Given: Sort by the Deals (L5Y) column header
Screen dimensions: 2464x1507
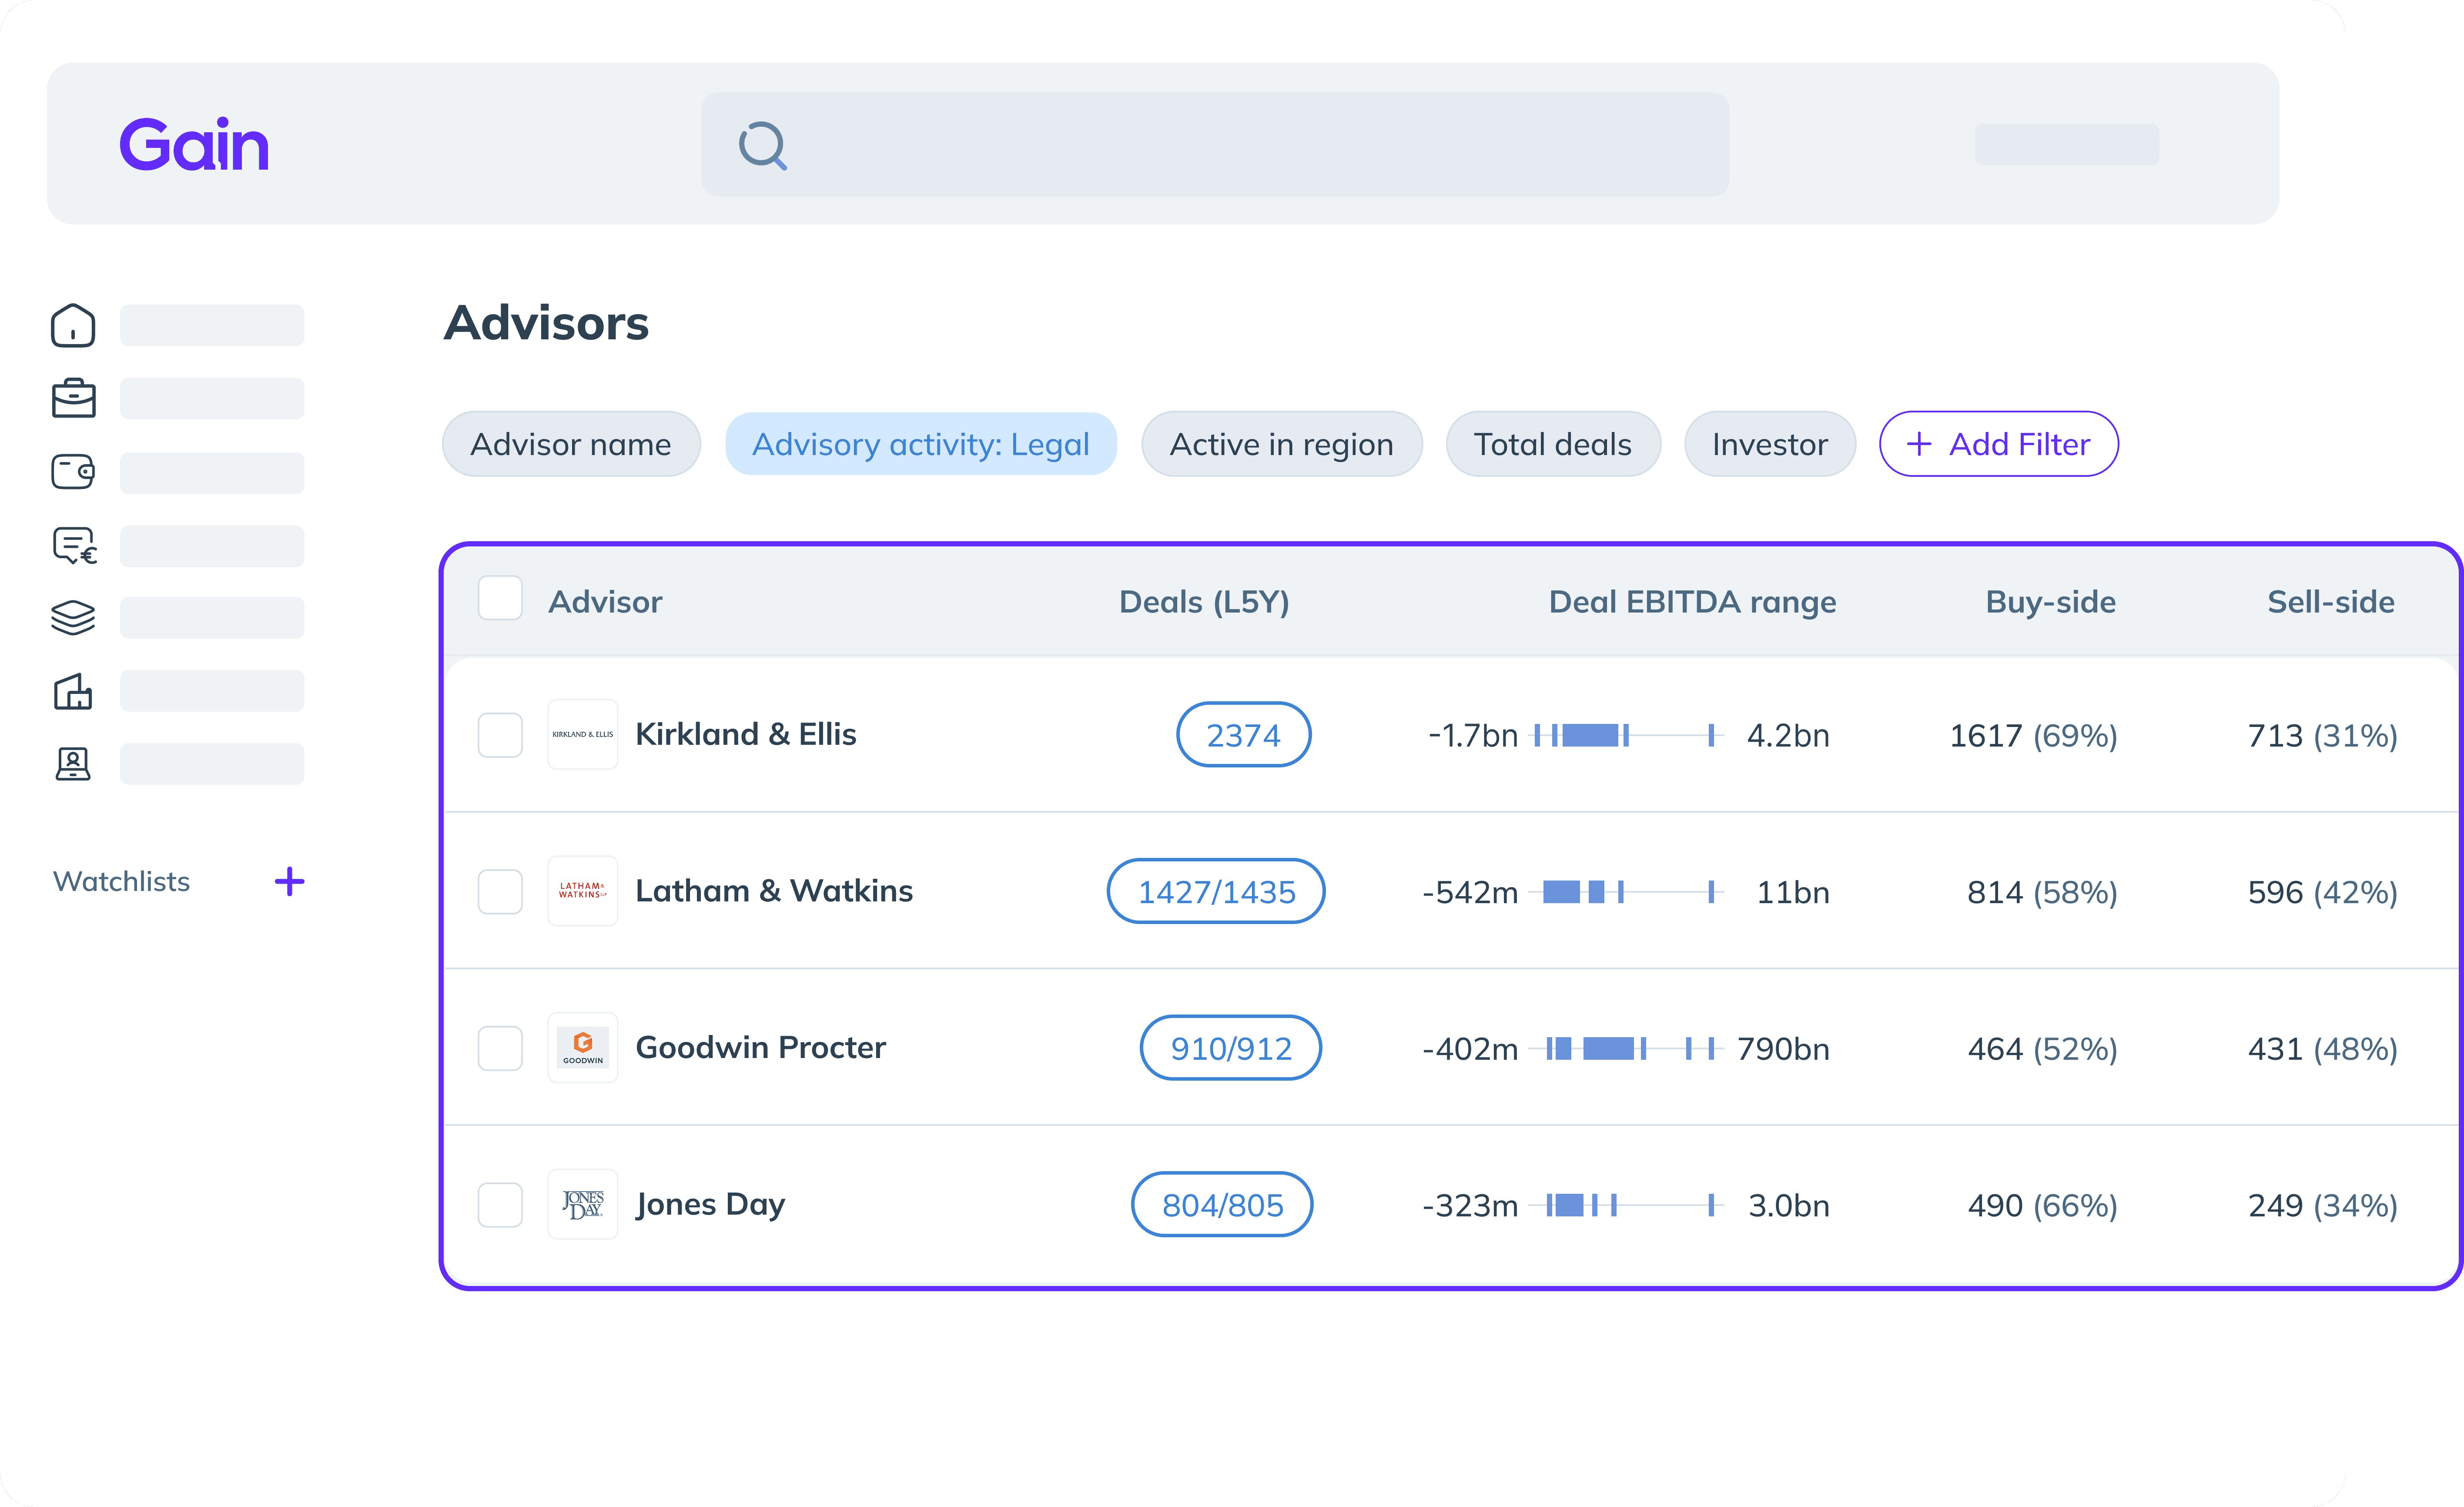Looking at the screenshot, I should pos(1203,602).
